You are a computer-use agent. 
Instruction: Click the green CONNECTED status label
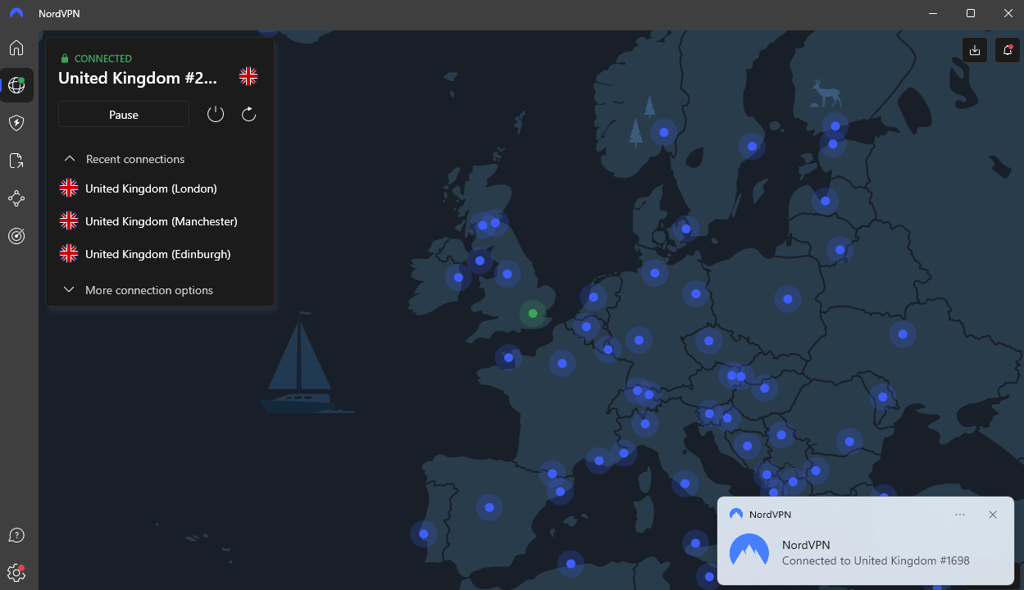103,58
